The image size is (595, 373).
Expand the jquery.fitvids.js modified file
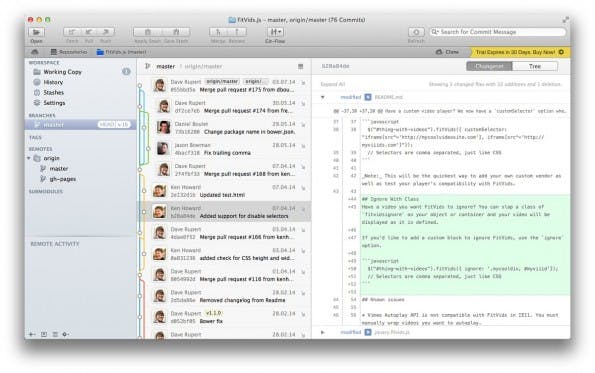point(323,332)
